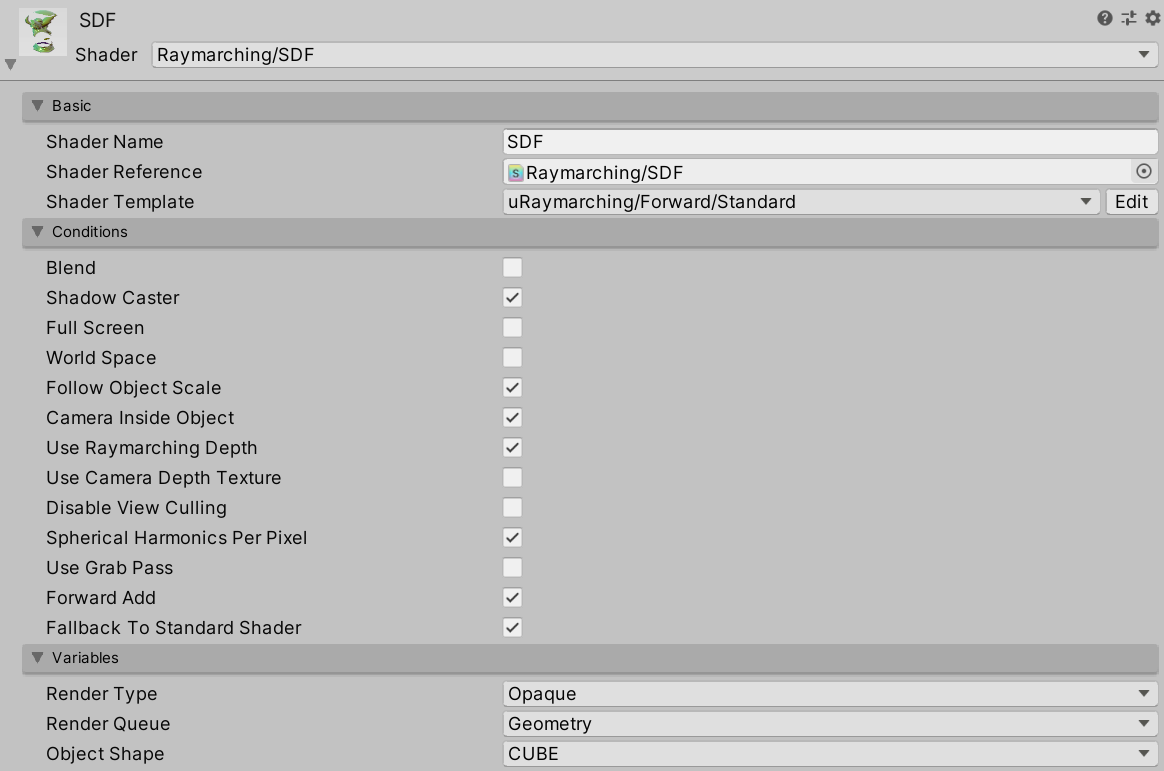Collapse the Basic section
The width and height of the screenshot is (1164, 771).
(37, 105)
